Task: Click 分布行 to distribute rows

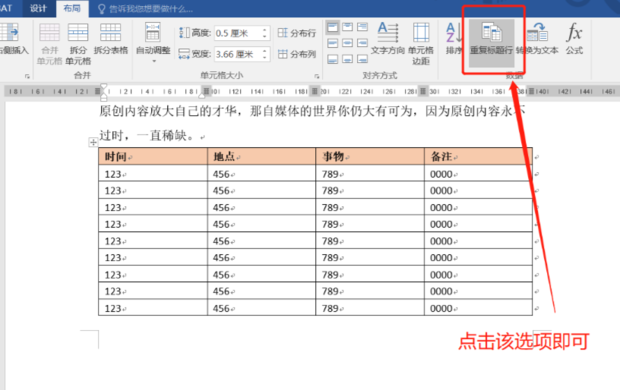Action: click(x=297, y=33)
